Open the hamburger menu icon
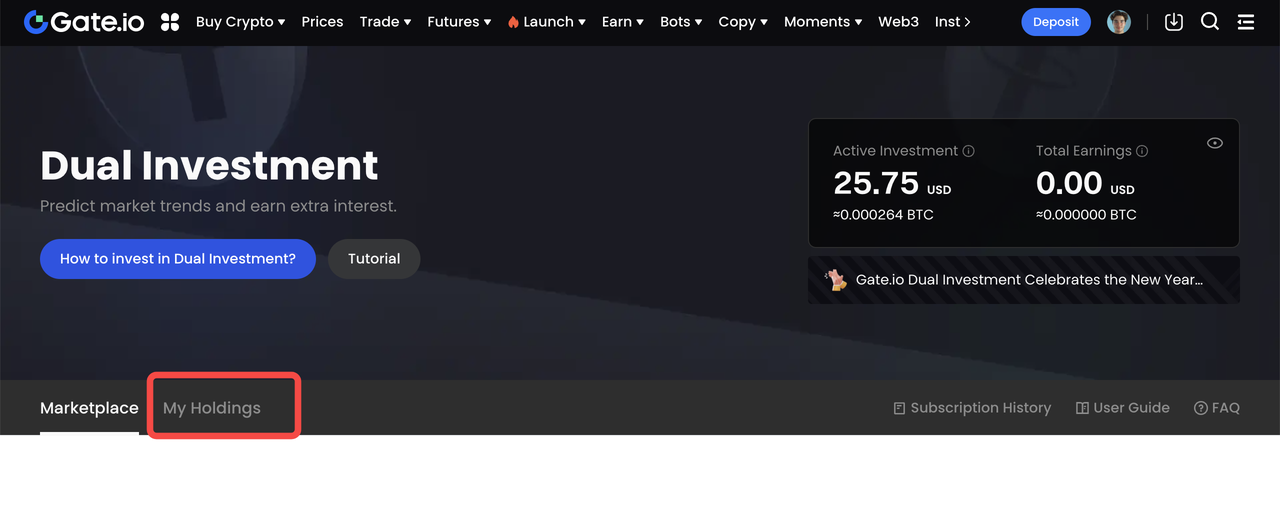This screenshot has height=505, width=1280. point(1246,22)
